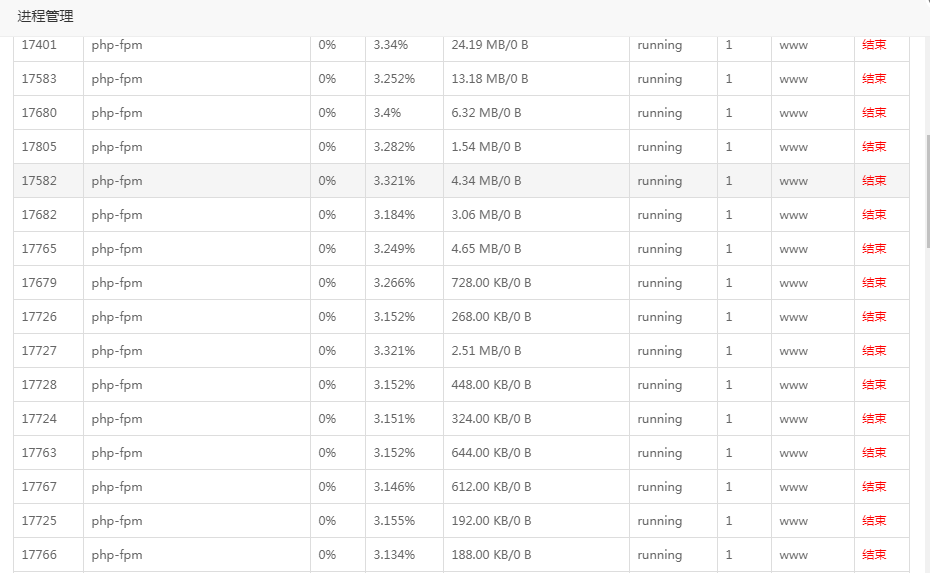Kill process 17805 using 结束

tap(874, 147)
